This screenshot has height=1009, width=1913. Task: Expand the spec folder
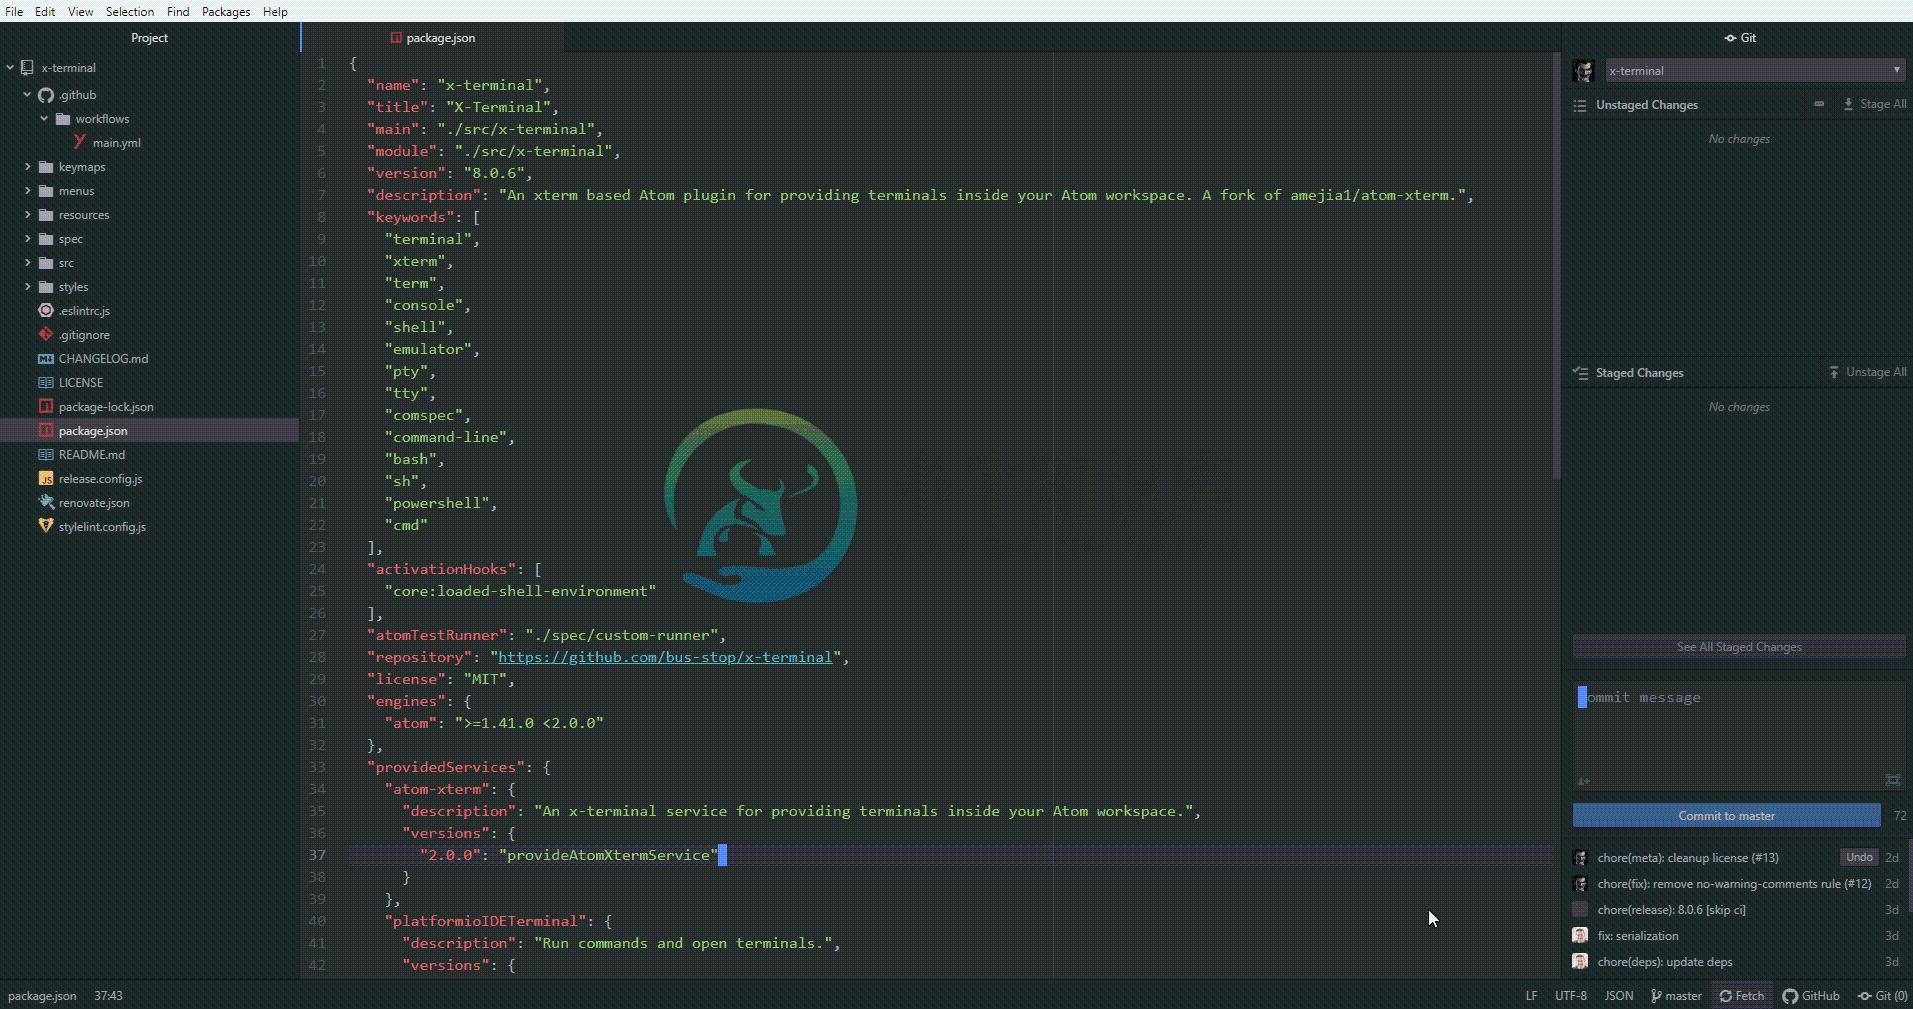click(27, 239)
